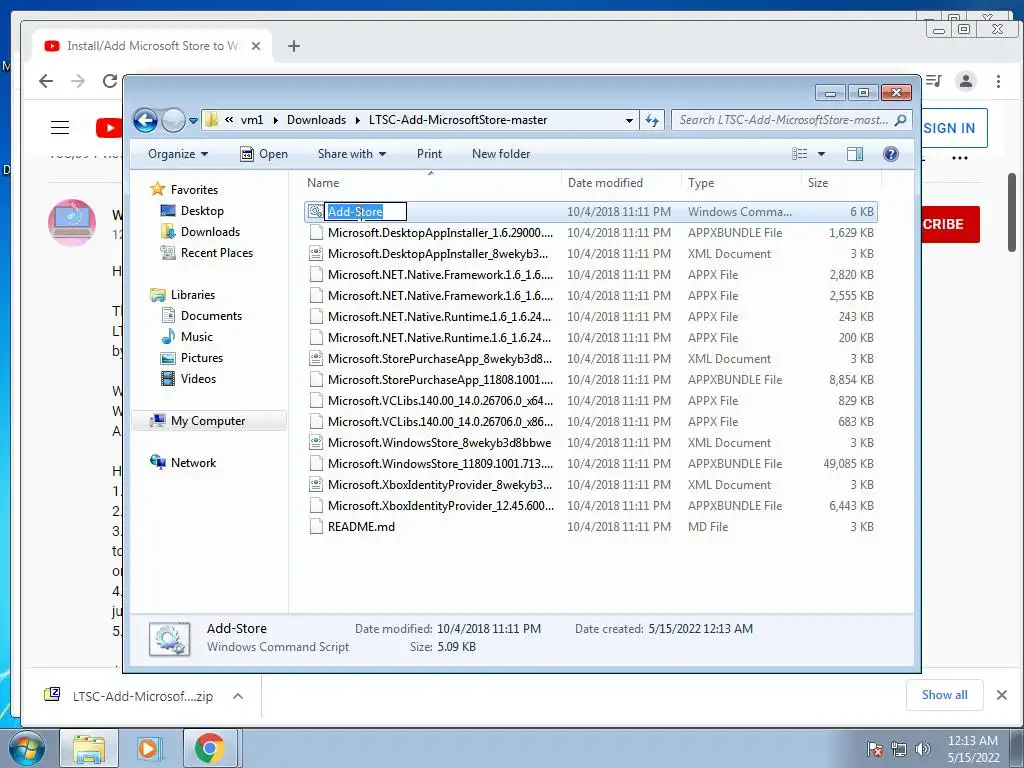Click the search magnifier icon in Explorer

point(901,120)
